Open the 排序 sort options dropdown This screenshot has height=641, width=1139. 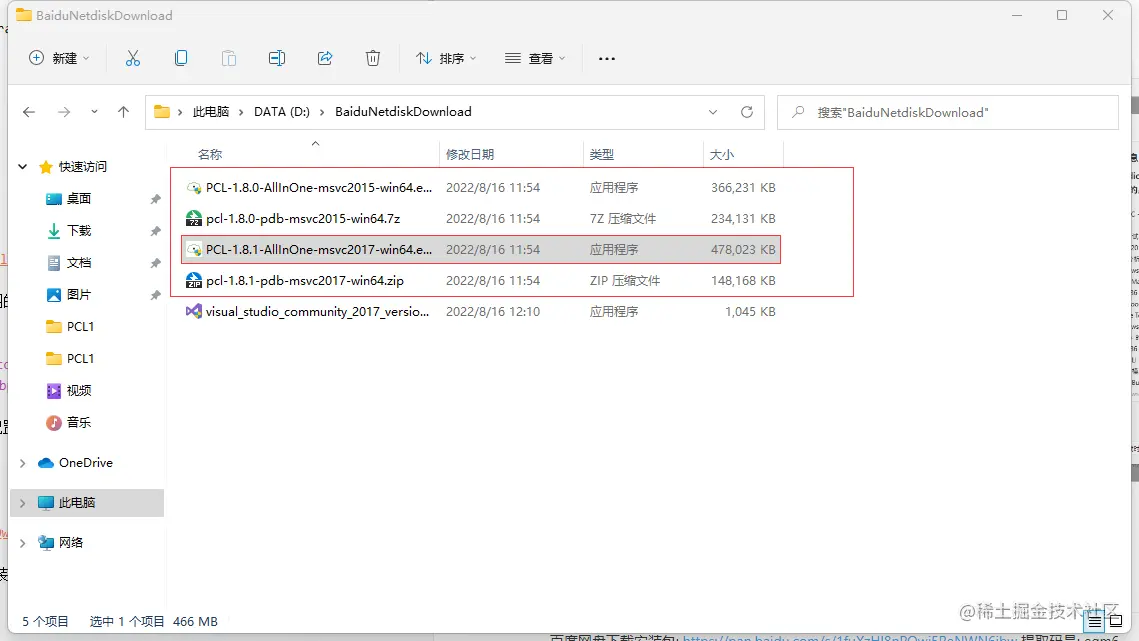(445, 58)
